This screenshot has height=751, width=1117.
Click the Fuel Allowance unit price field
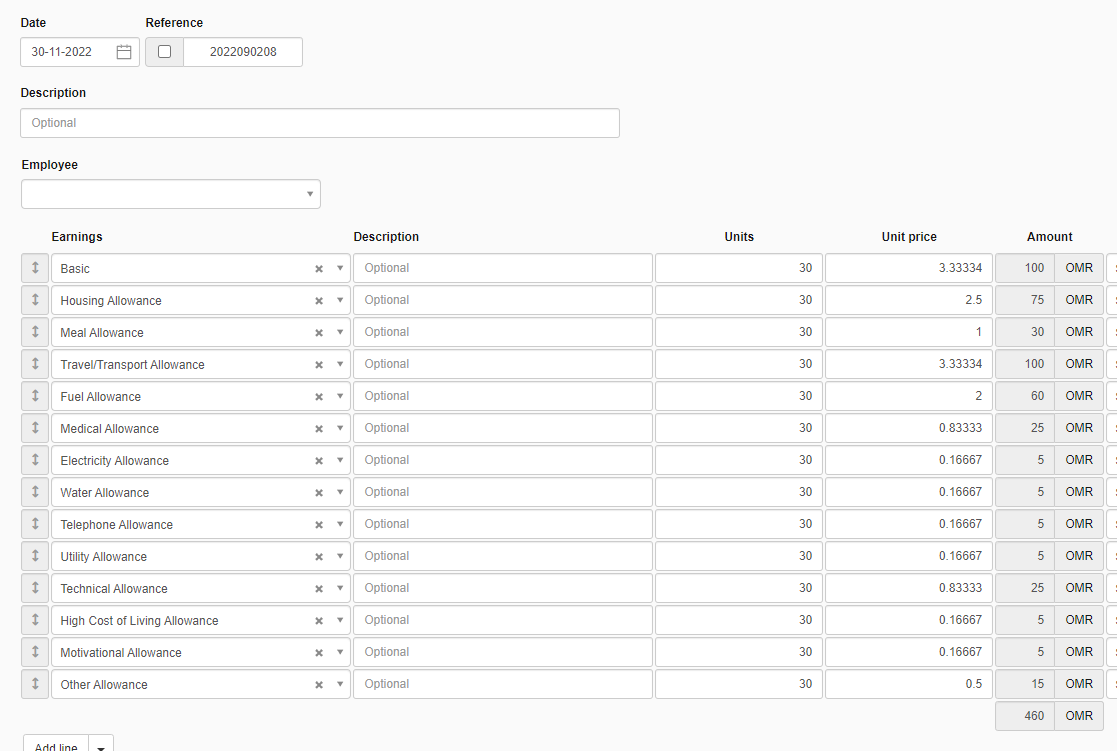point(909,396)
